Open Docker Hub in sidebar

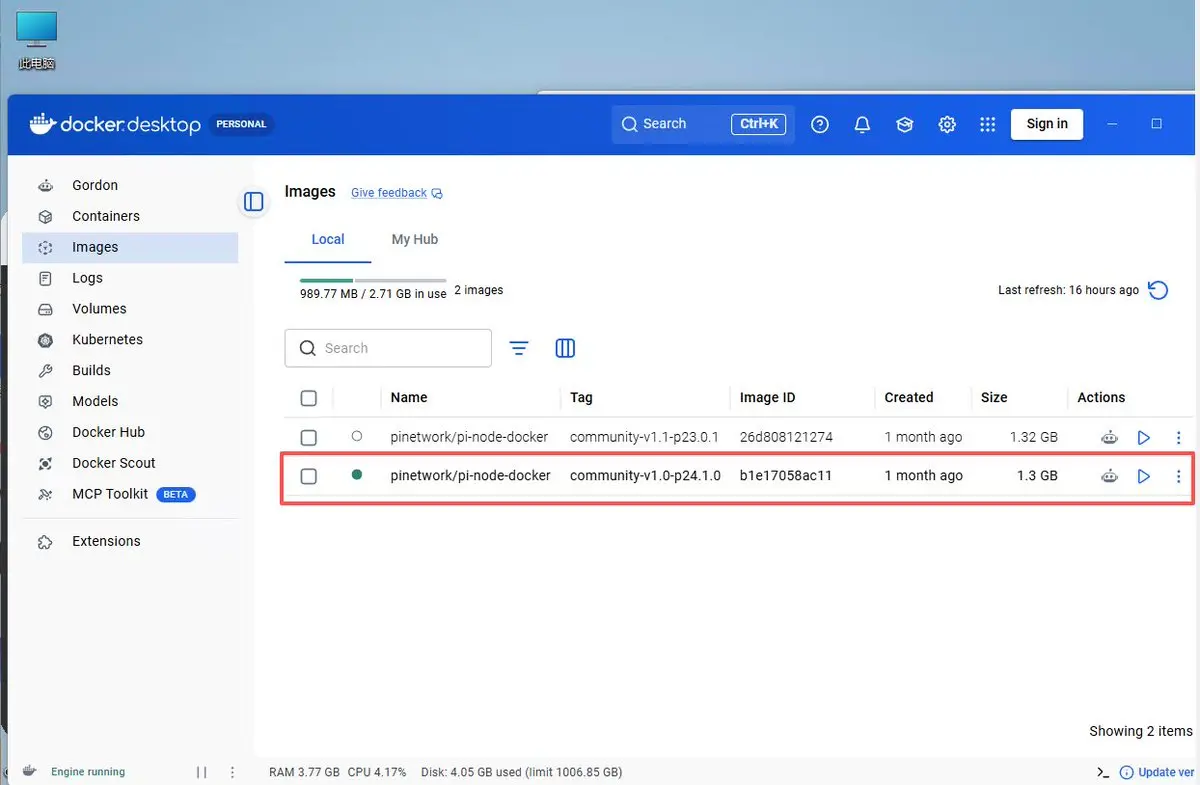click(130, 432)
